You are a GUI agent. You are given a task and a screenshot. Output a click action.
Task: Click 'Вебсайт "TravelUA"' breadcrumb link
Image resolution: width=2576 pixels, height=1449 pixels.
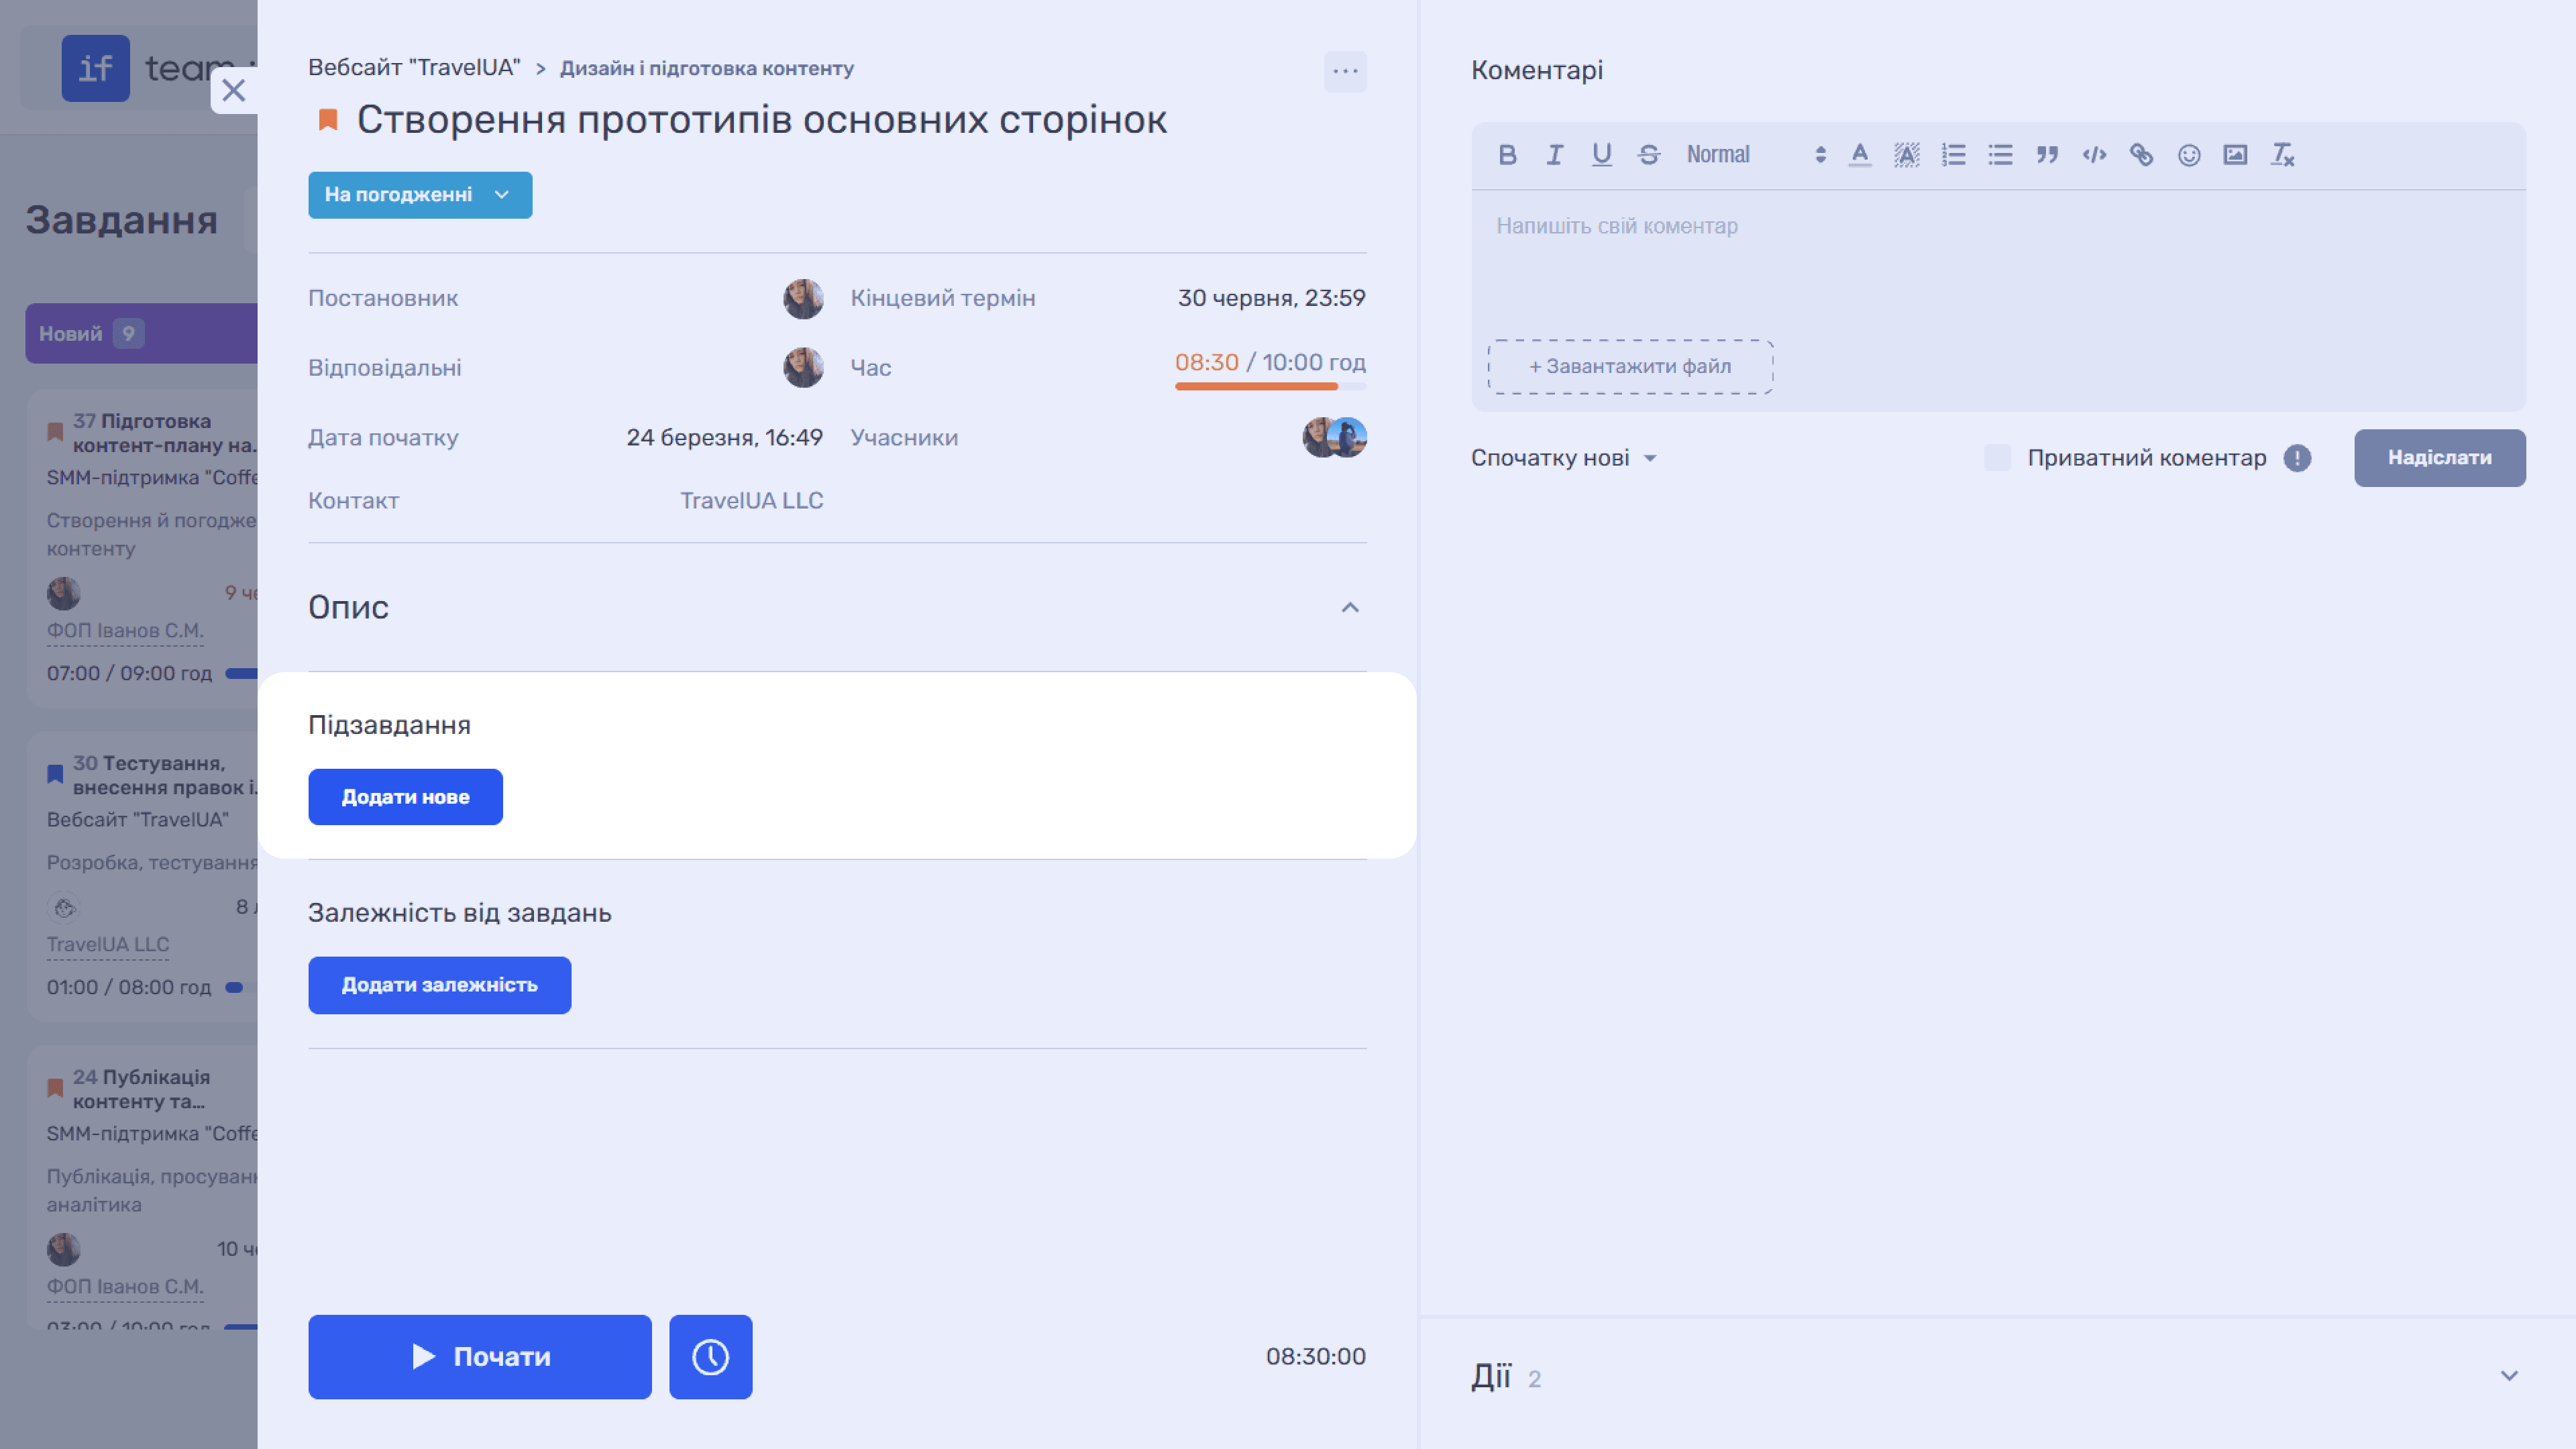(414, 68)
